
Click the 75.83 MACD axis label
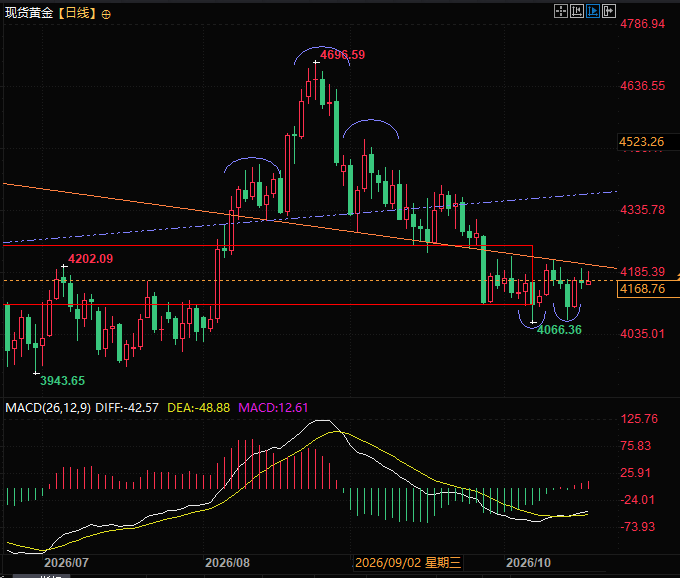(636, 446)
